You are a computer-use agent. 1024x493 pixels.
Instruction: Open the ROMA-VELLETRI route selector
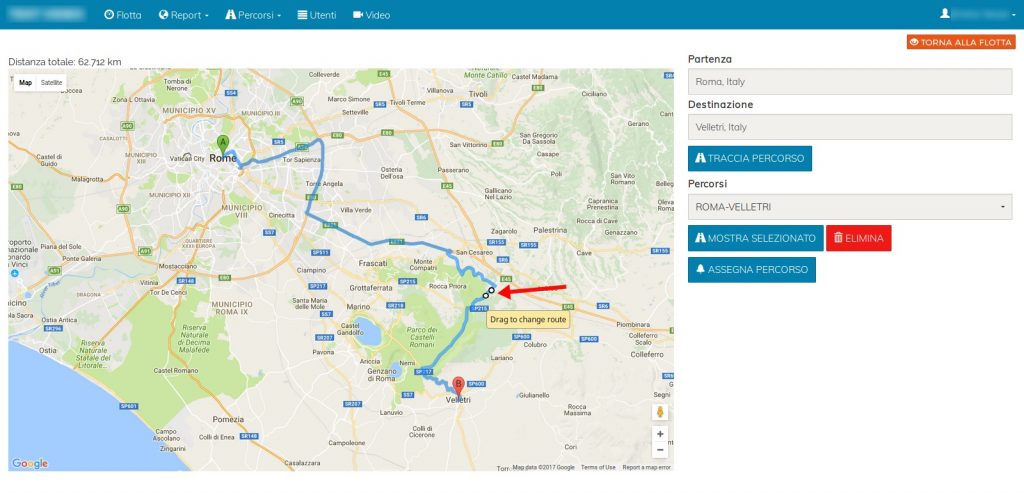850,207
